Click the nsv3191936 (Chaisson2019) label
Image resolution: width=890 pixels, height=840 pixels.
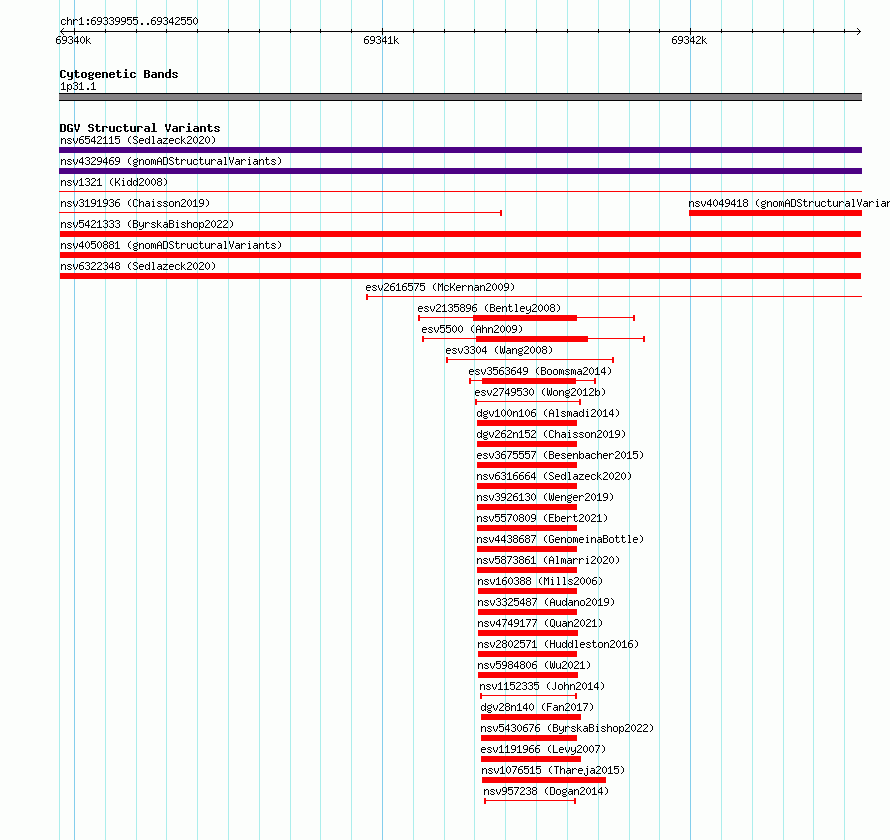point(135,203)
